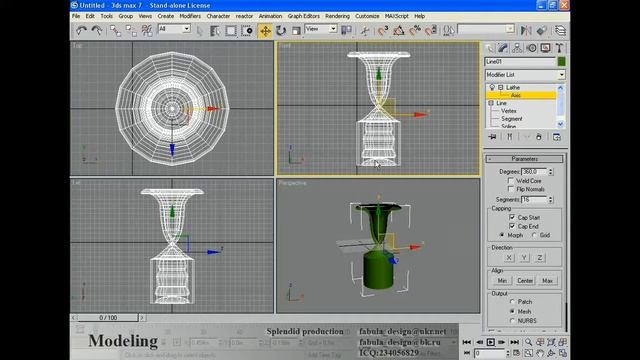Viewport: 640px width, 360px height.
Task: Toggle the Lathe modifier lightbulb visibility
Action: click(492, 87)
